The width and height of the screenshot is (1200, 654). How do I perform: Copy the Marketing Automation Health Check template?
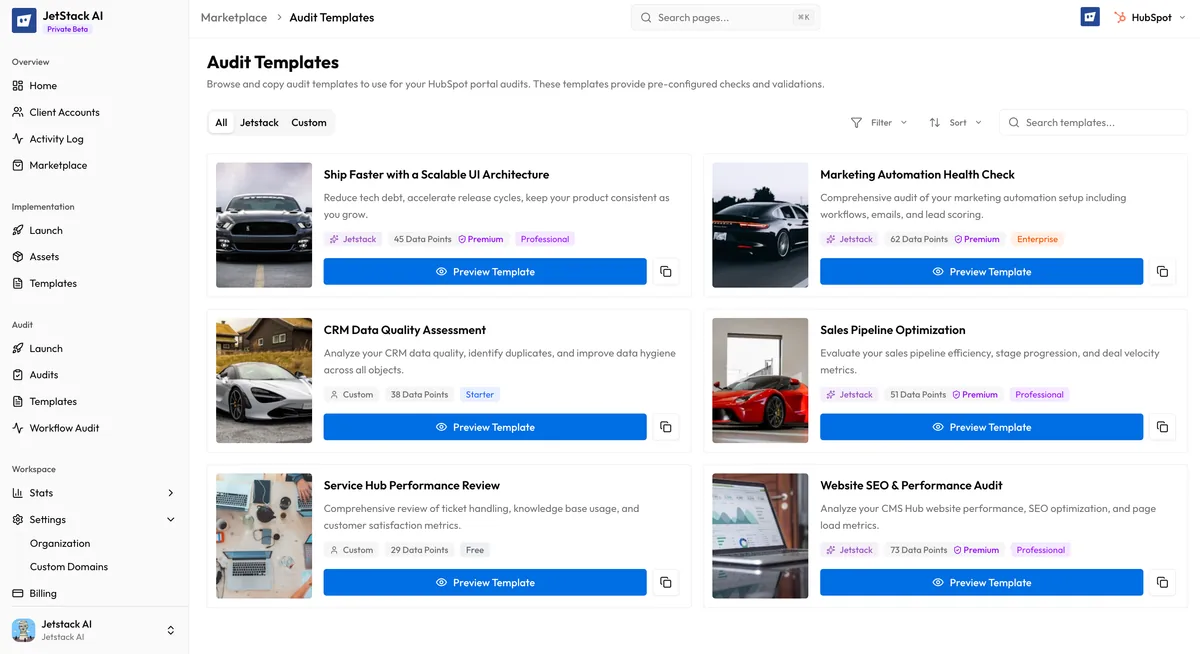pos(1162,271)
